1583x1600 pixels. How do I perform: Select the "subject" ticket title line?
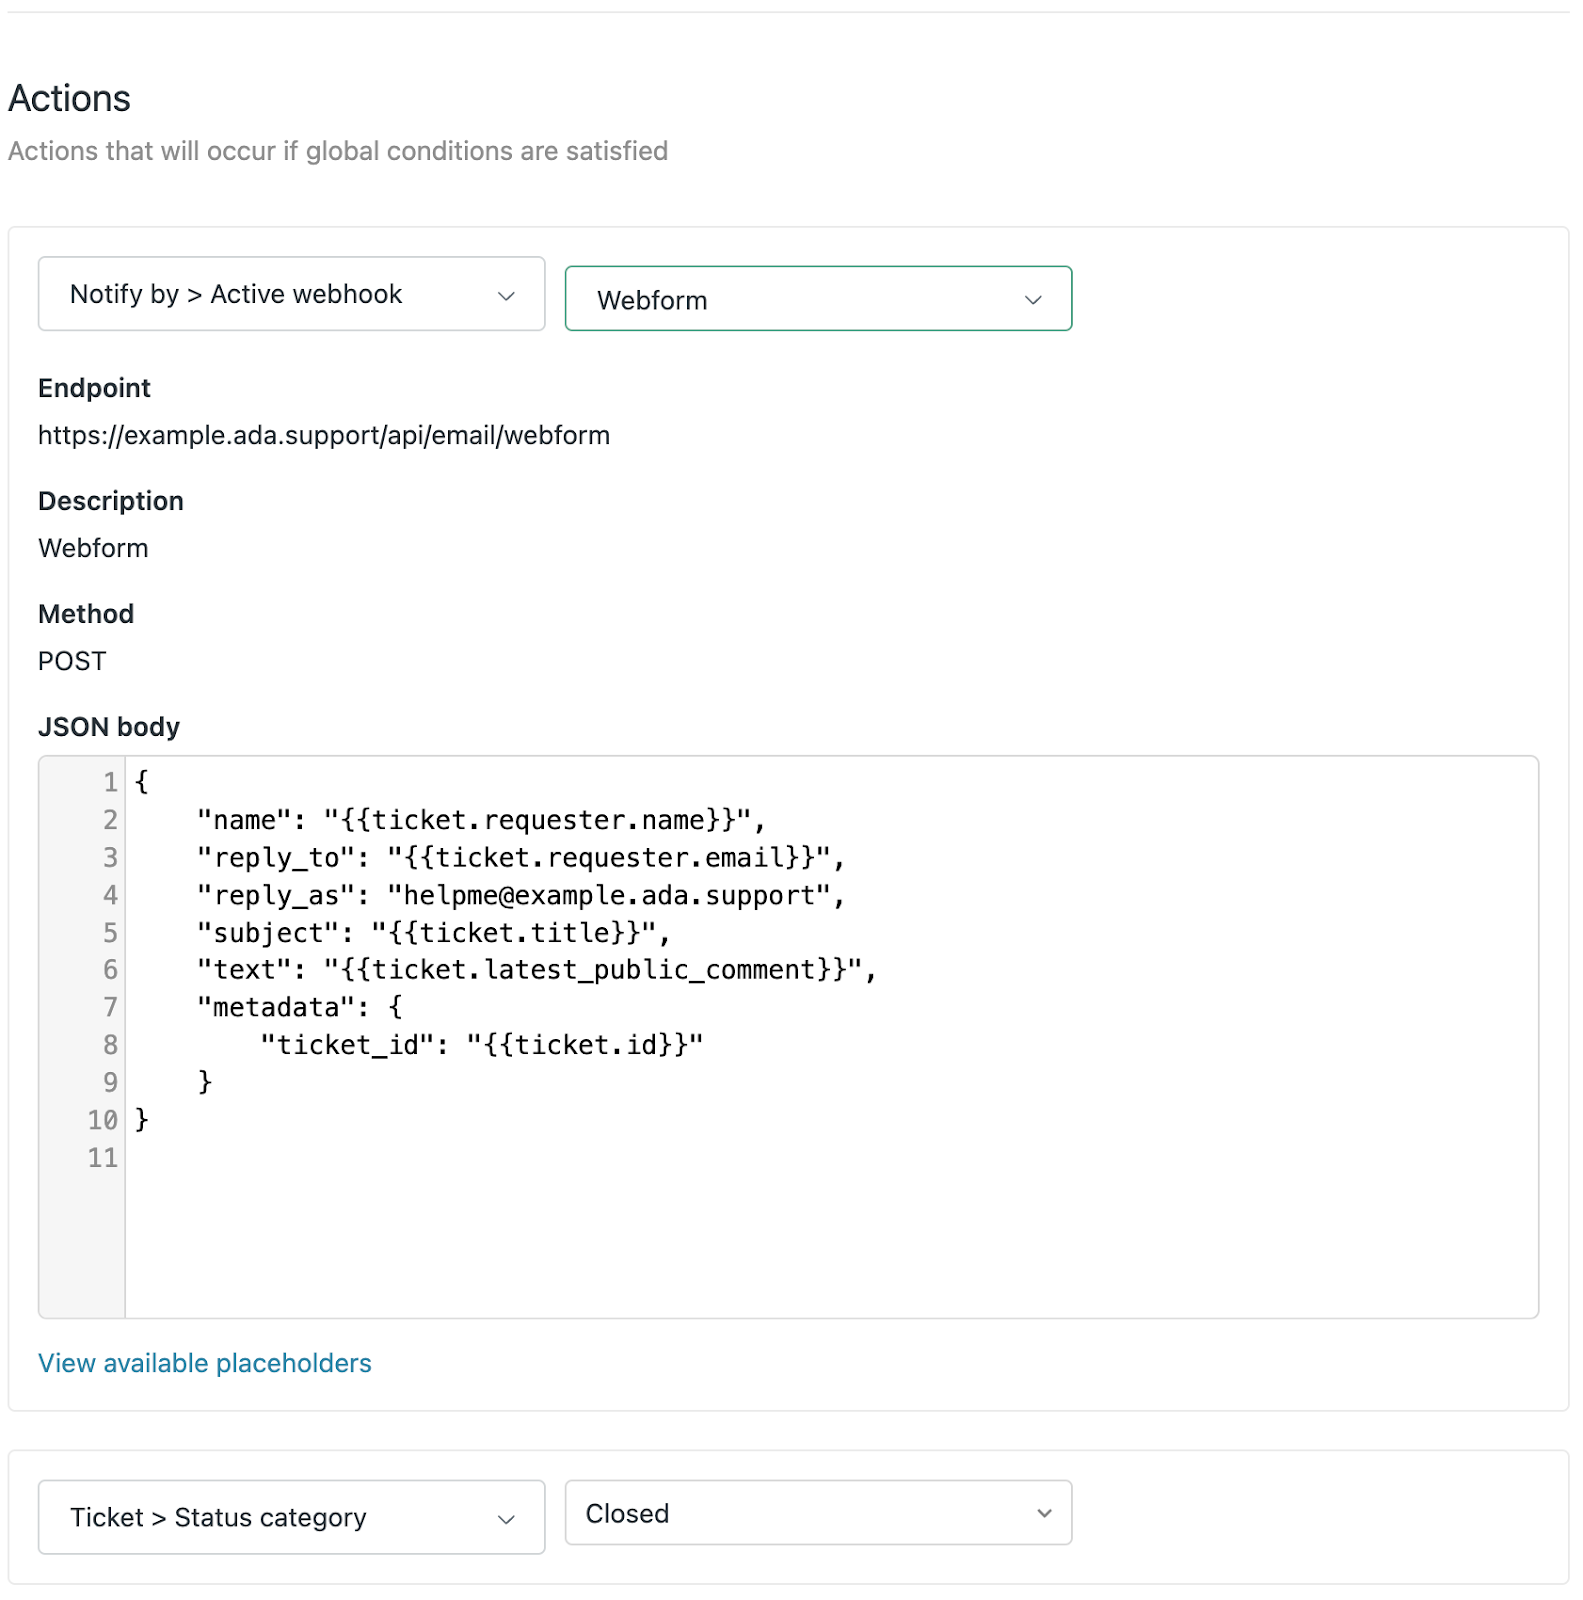[x=433, y=933]
